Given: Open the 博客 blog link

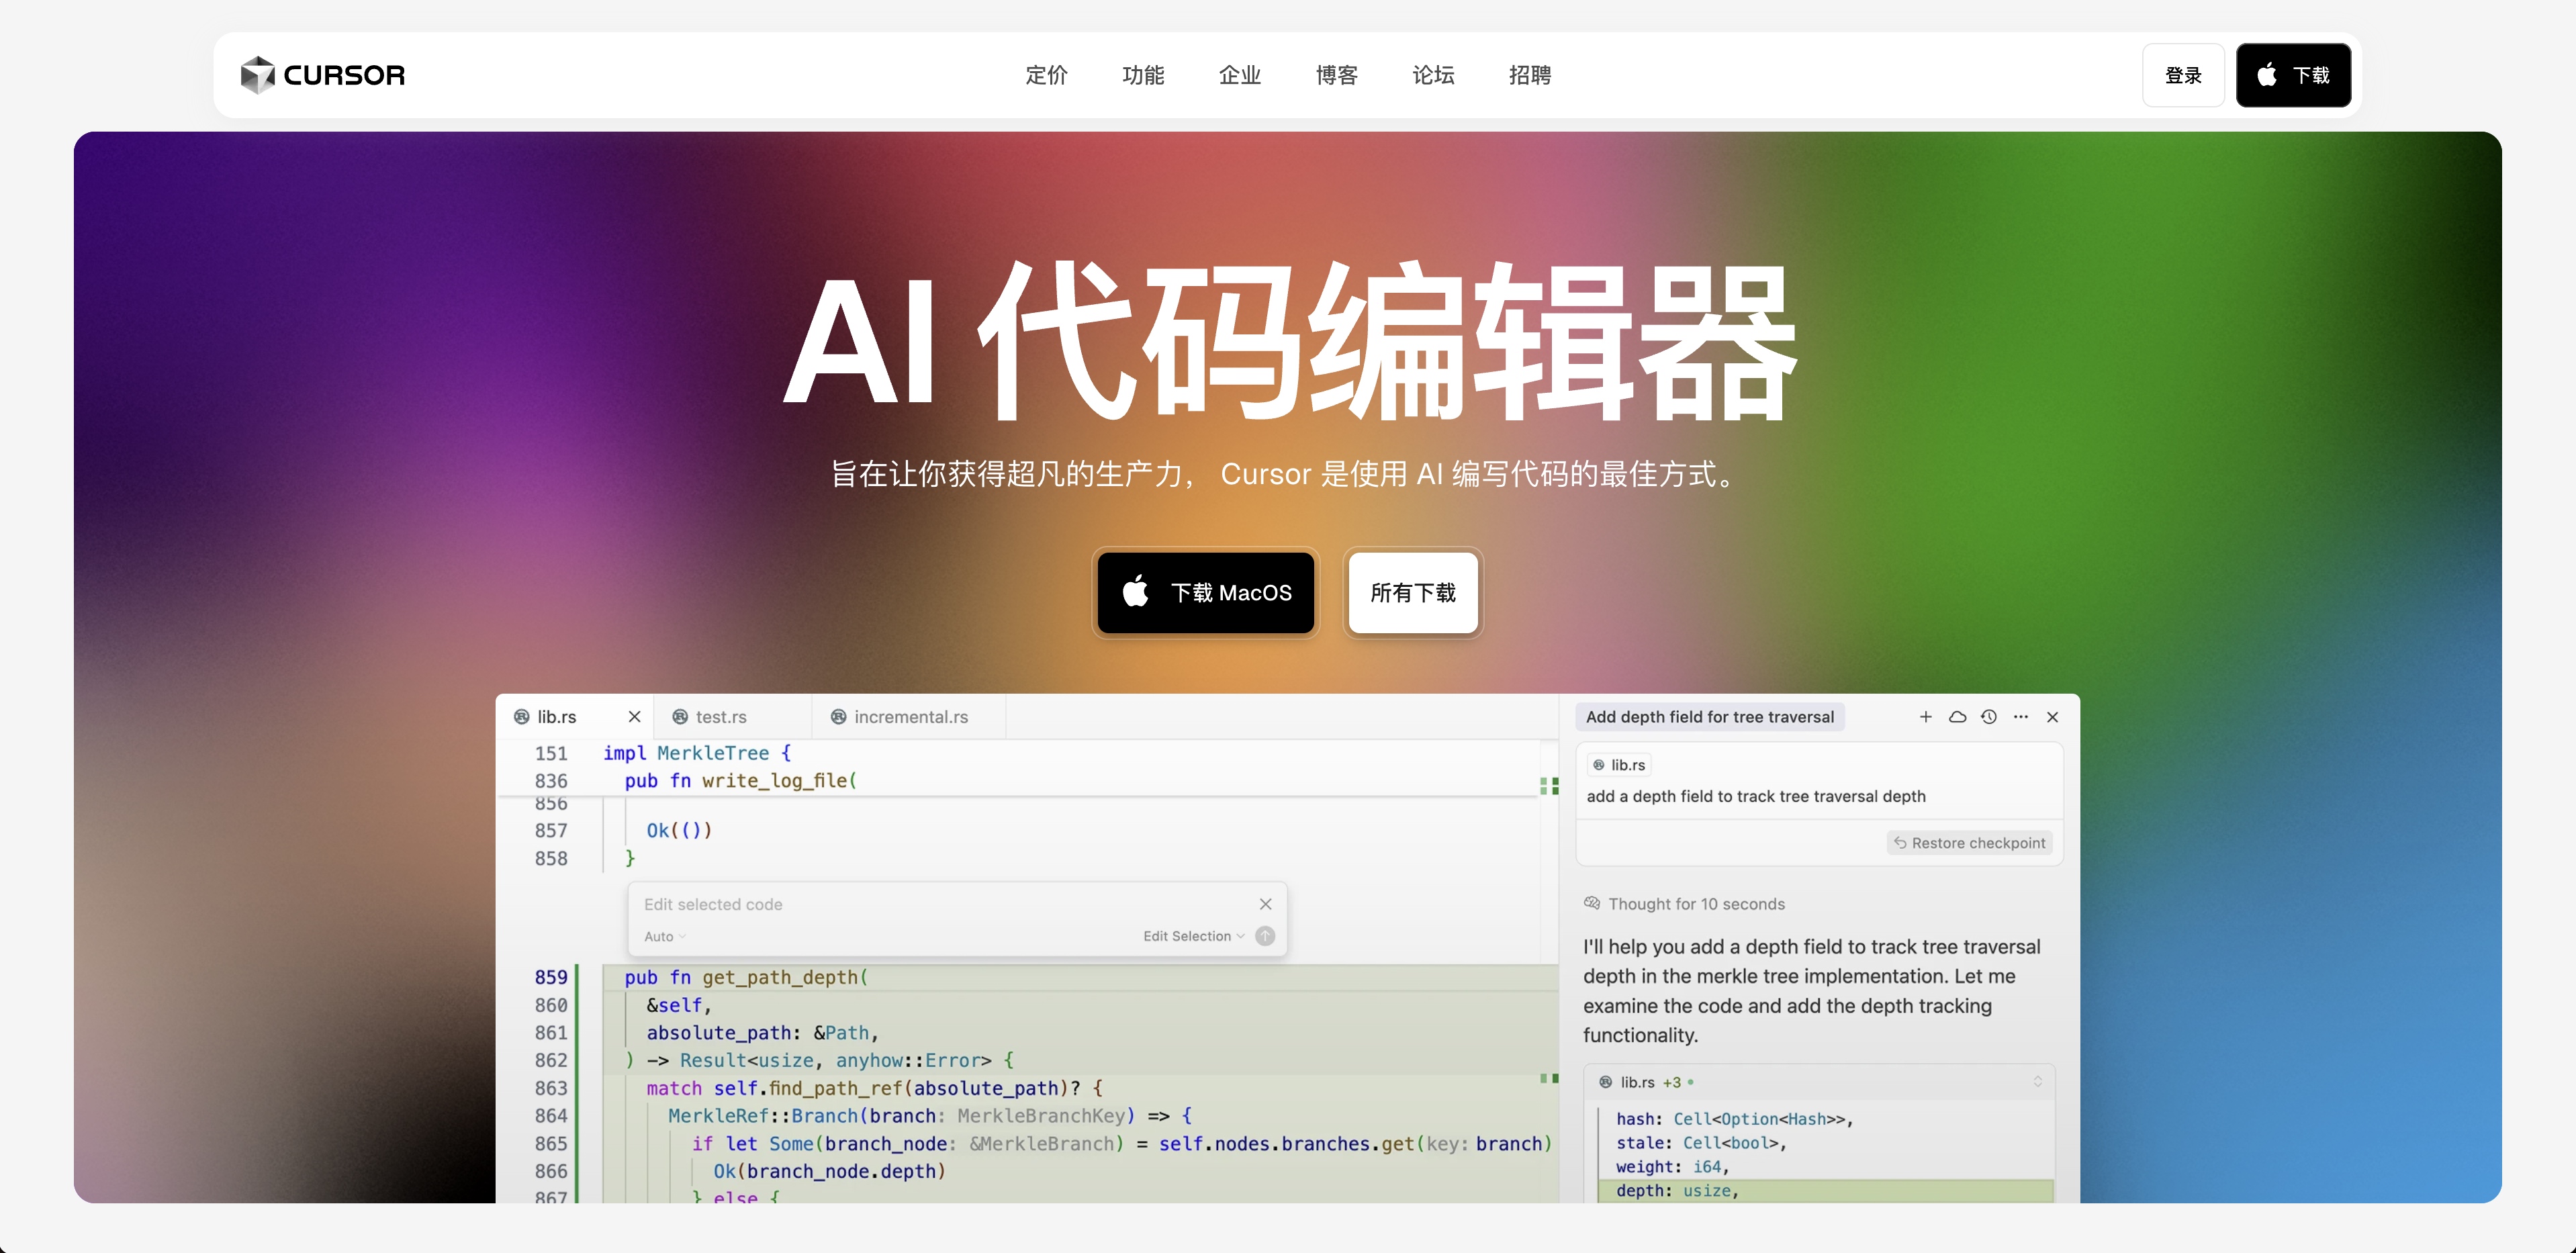Looking at the screenshot, I should 1337,75.
